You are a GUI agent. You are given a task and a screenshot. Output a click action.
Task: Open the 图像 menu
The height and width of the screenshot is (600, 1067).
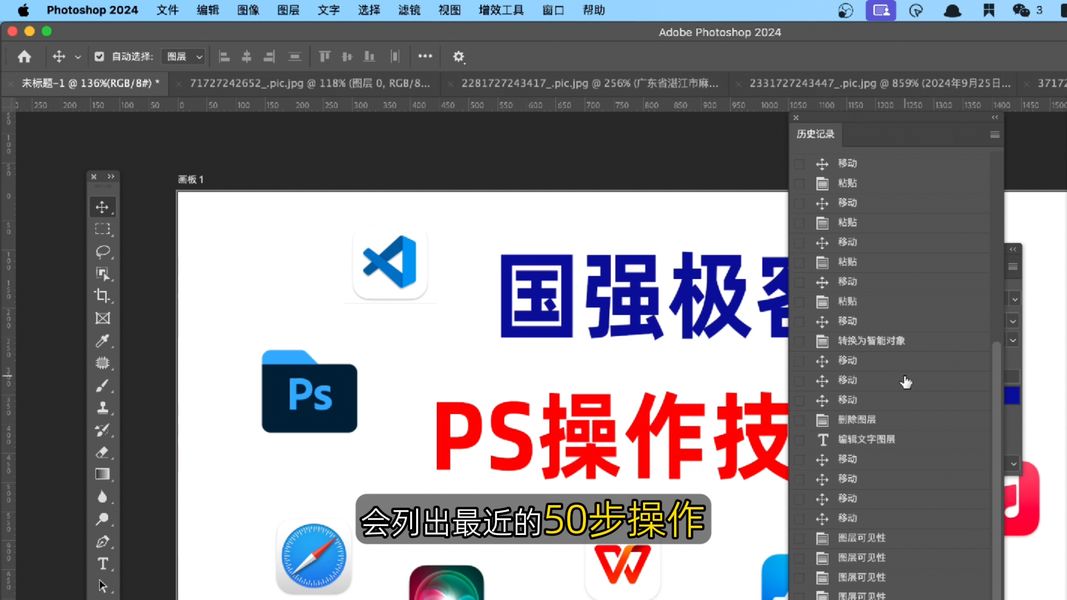(x=248, y=10)
